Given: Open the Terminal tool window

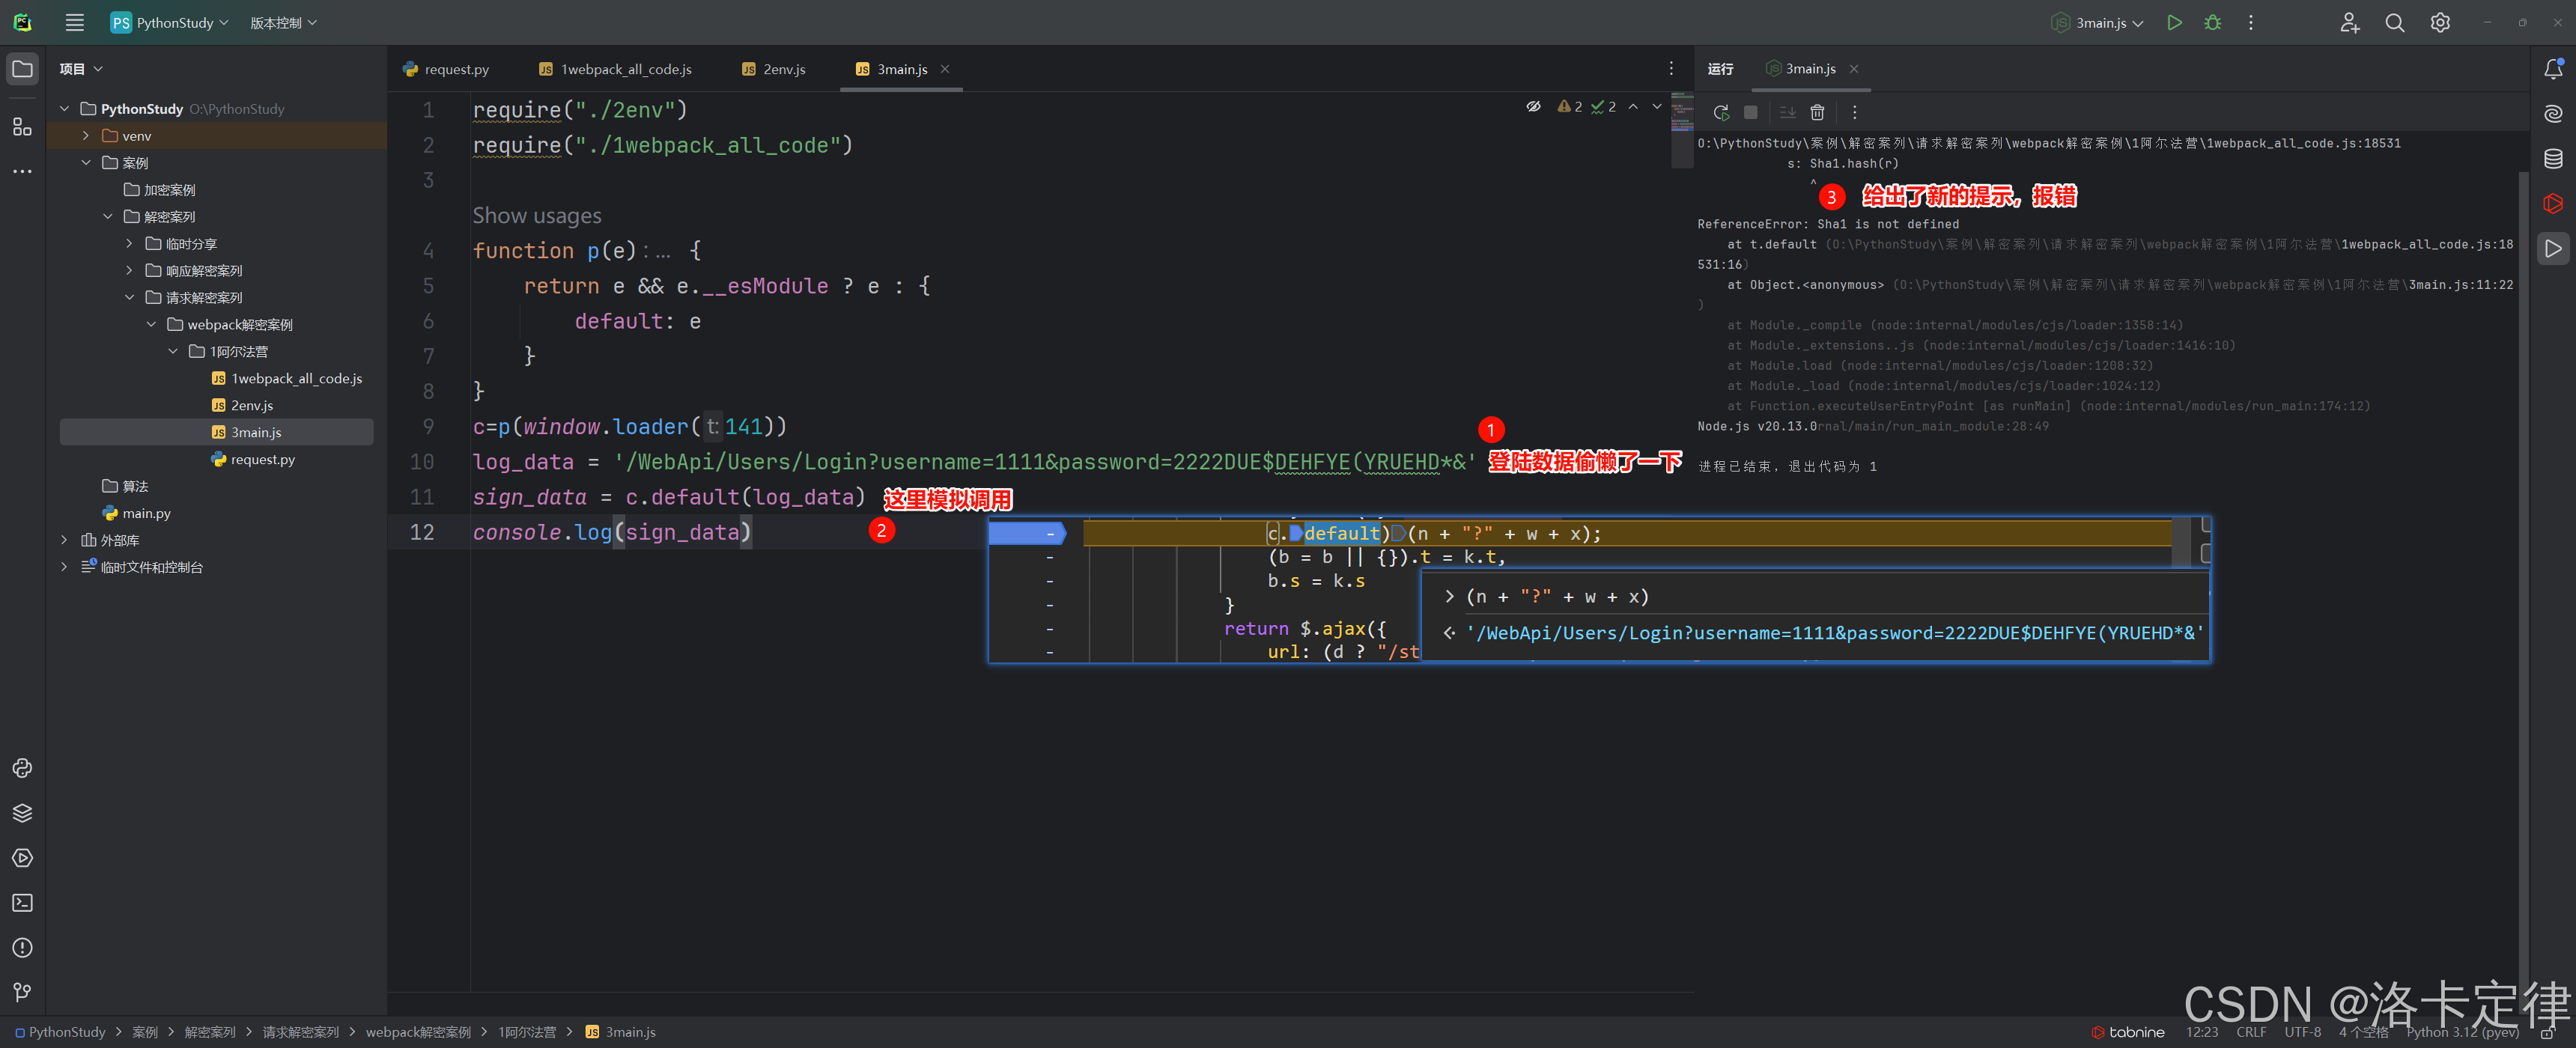Looking at the screenshot, I should point(22,903).
